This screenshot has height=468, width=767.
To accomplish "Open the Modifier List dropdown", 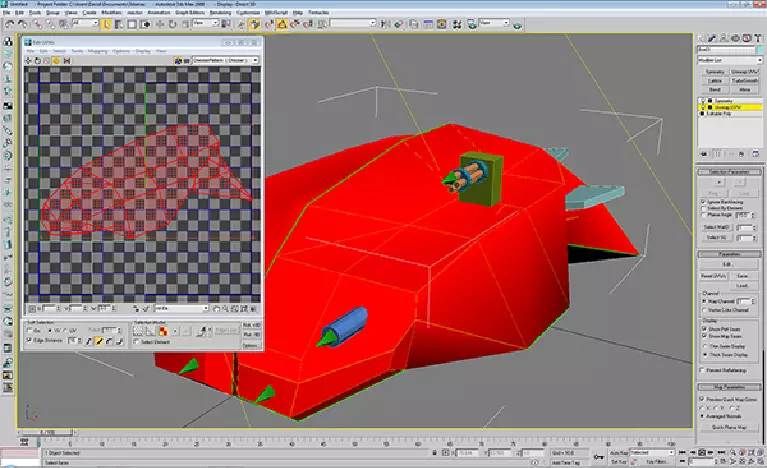I will point(729,60).
